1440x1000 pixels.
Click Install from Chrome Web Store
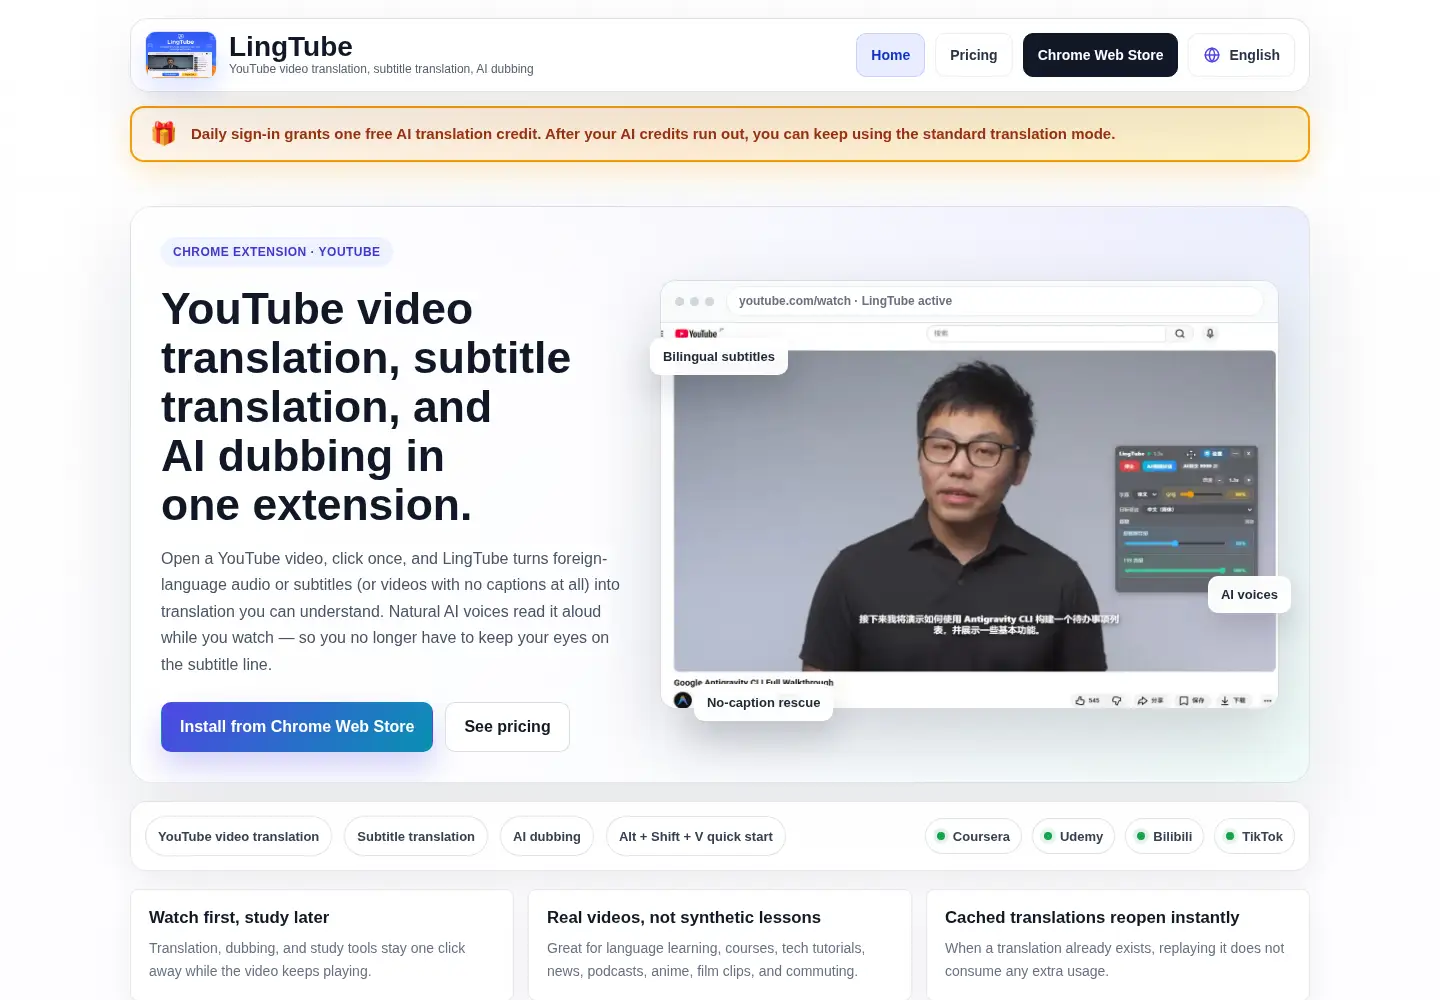coord(297,727)
